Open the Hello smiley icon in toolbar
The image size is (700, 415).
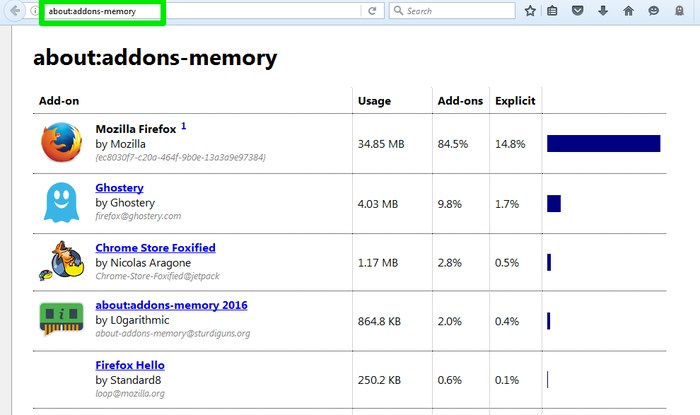(654, 11)
